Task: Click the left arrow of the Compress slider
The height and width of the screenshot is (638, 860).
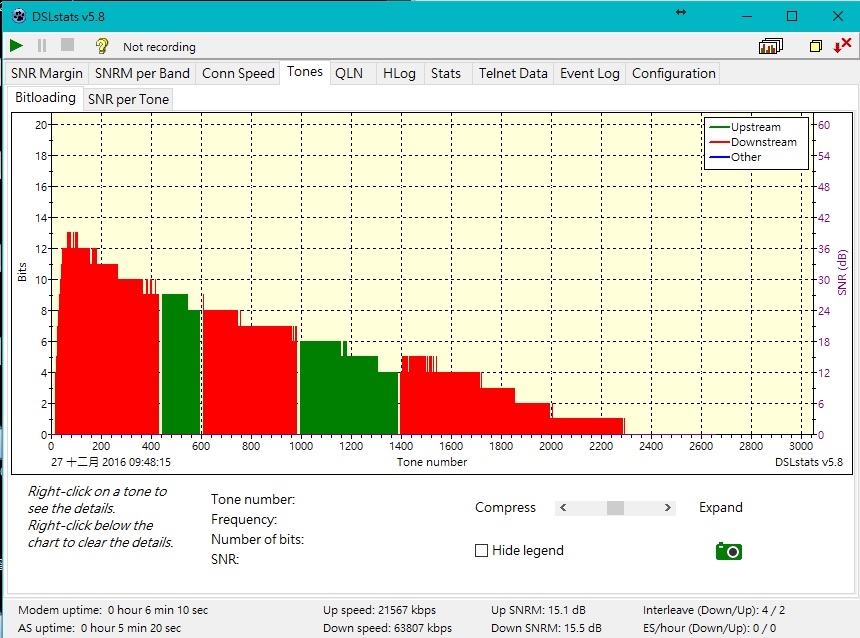Action: click(563, 507)
